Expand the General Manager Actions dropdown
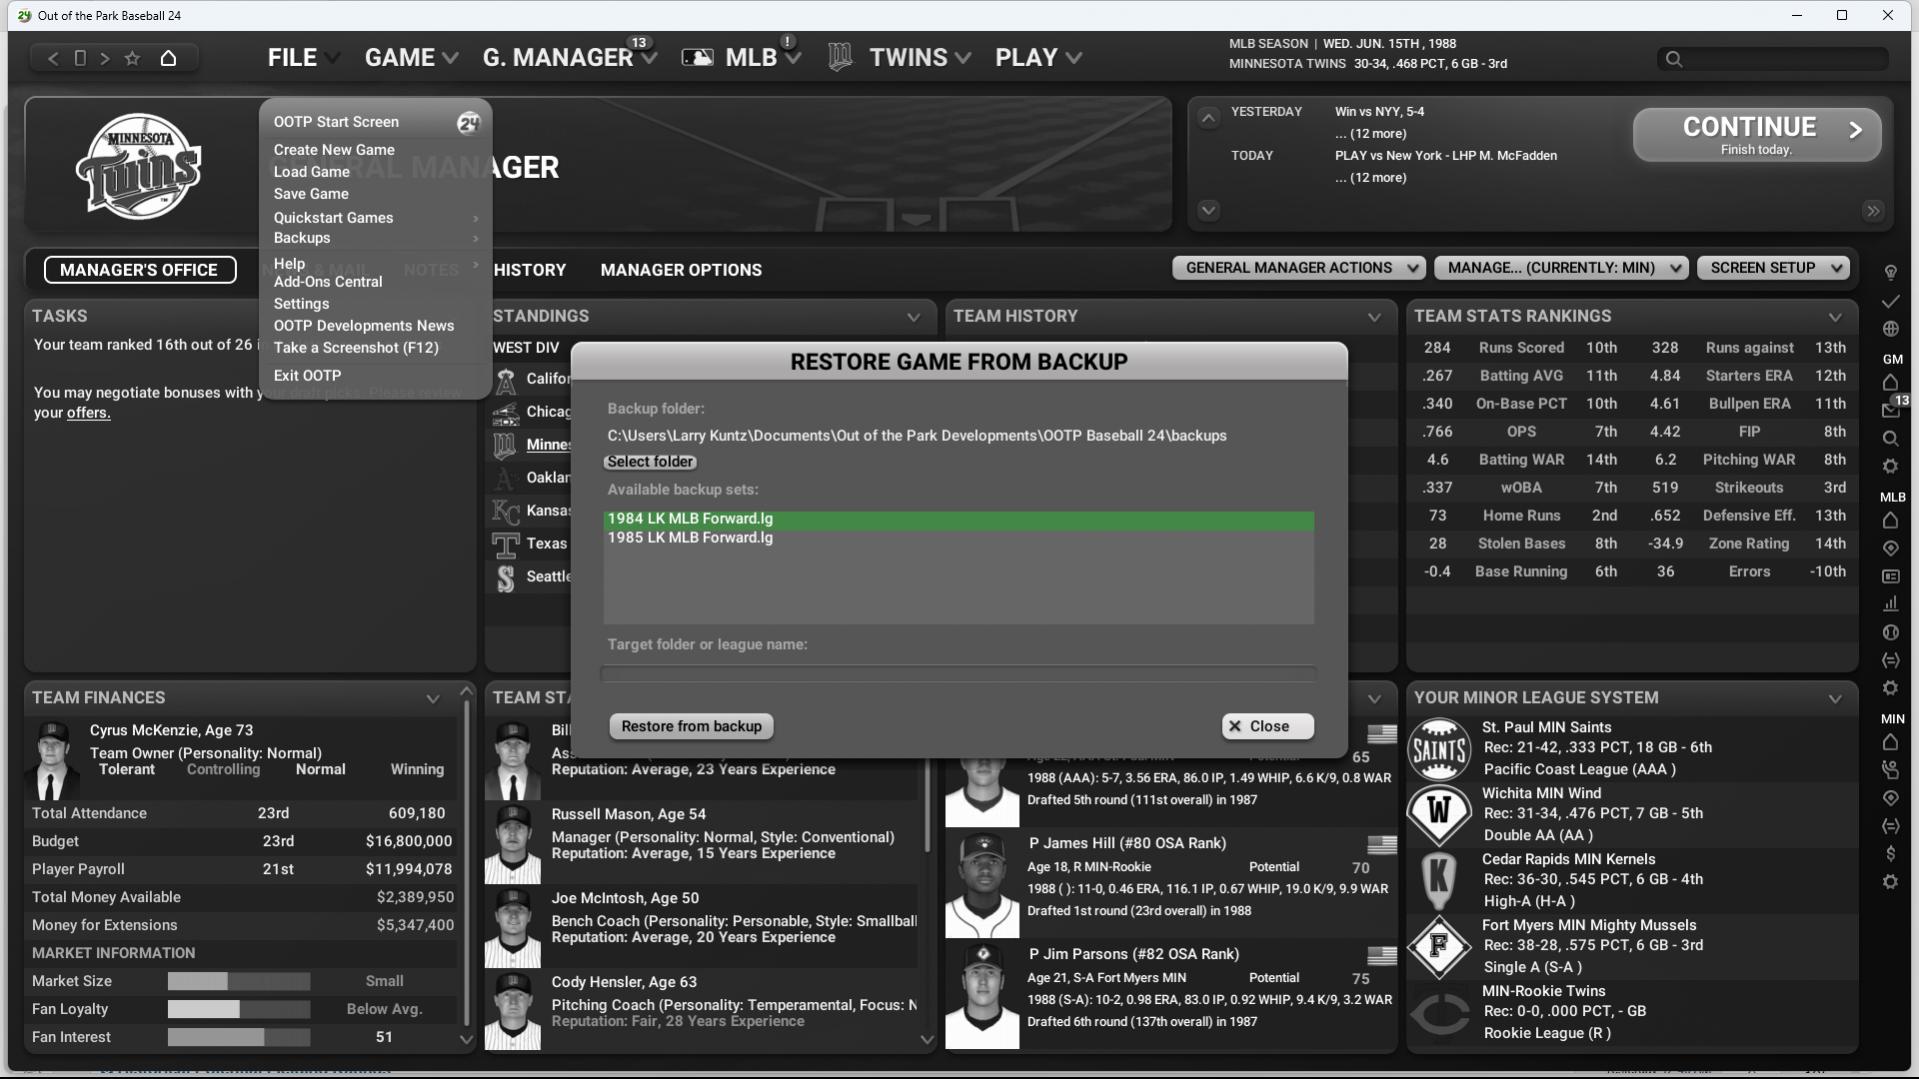Screen dimensions: 1919x1079 [x=1299, y=268]
